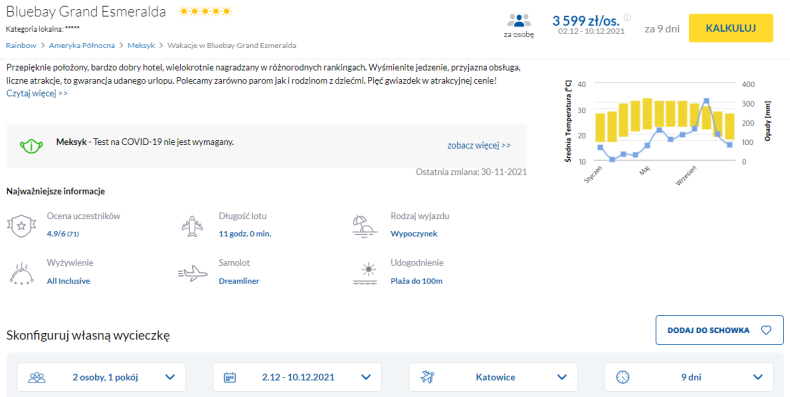790x397 pixels.
Task: Click 'Plaża do 100m' amenity value
Action: point(416,281)
